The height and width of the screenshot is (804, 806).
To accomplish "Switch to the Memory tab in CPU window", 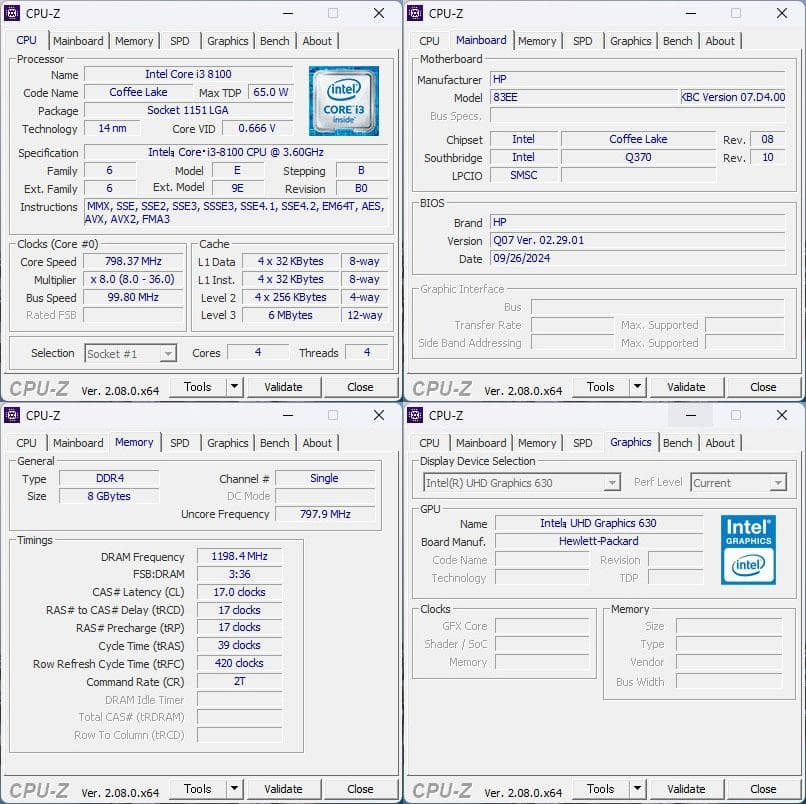I will (x=134, y=41).
